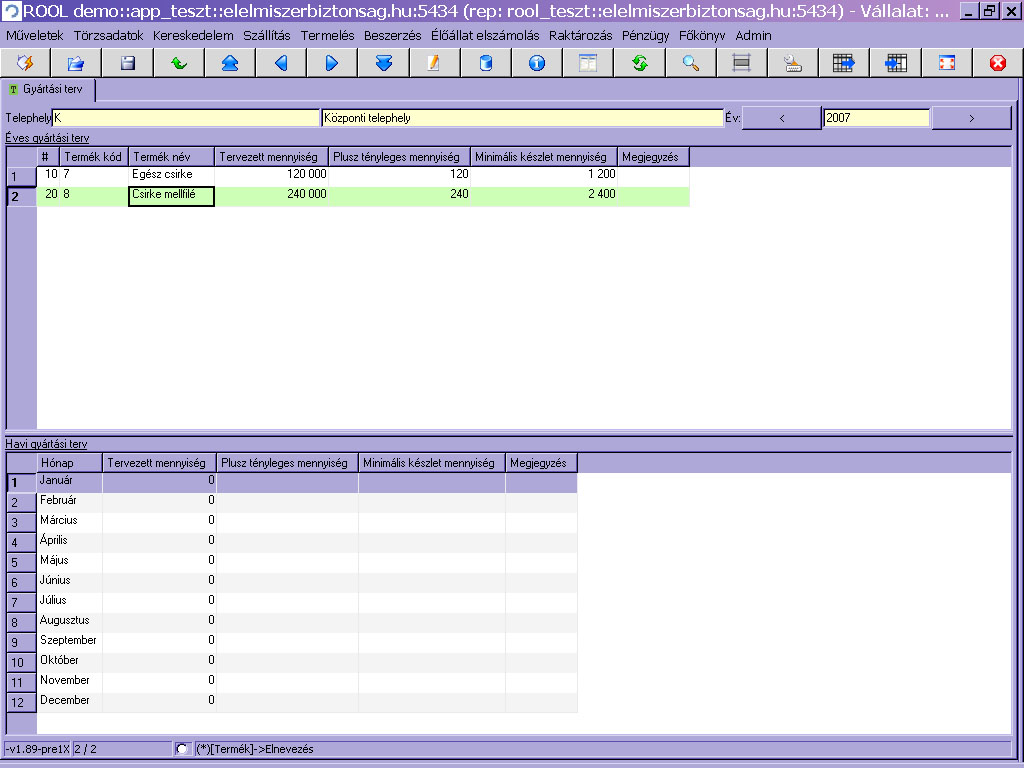
Task: Click the status bar round indicator
Action: [x=182, y=749]
